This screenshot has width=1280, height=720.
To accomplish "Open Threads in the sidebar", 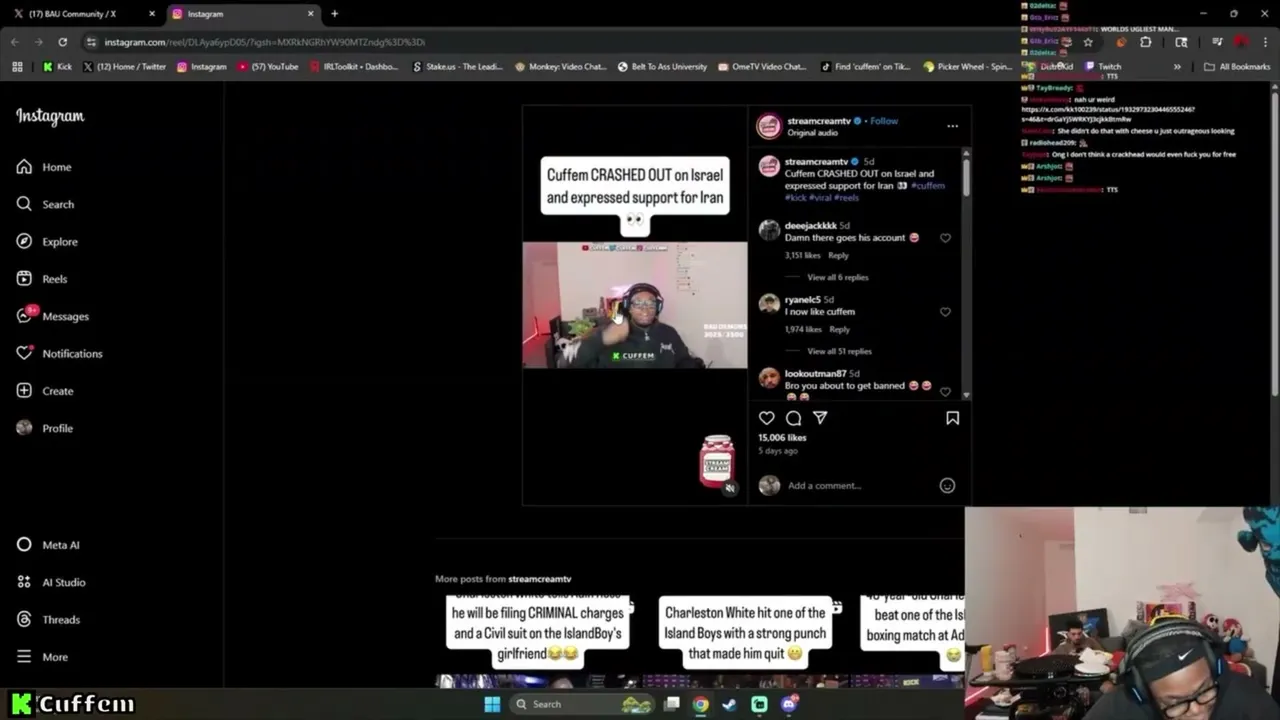I will [48, 620].
